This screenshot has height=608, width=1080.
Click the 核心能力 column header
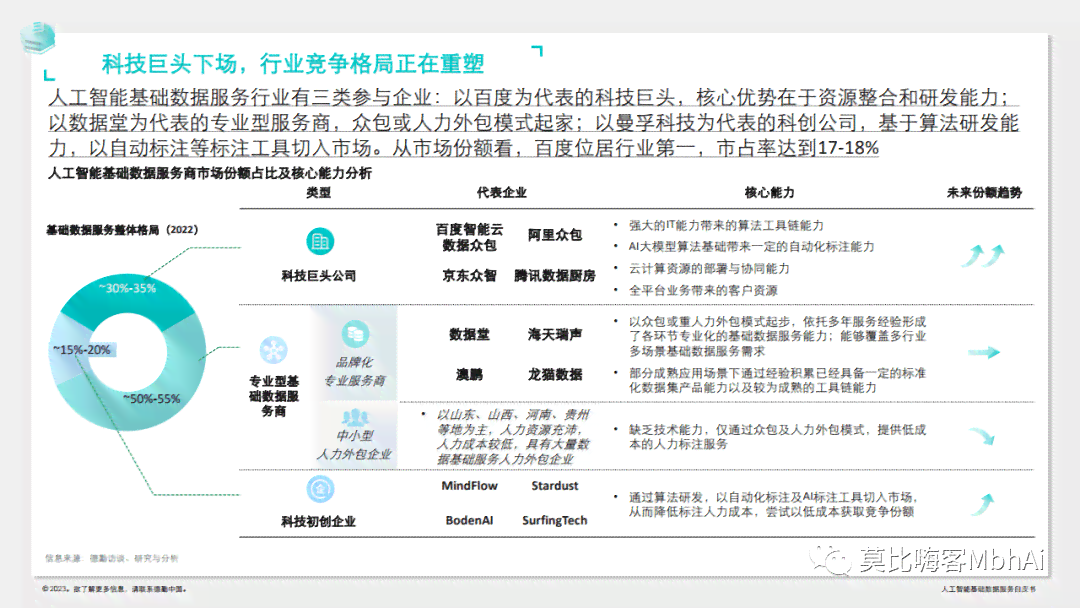click(x=769, y=193)
